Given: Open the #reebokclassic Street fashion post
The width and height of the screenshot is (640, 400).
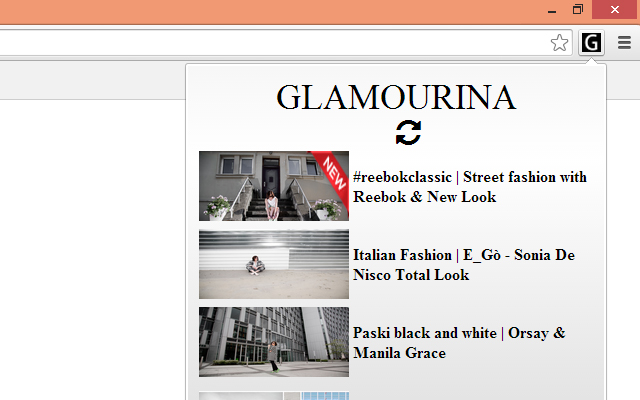Looking at the screenshot, I should click(470, 187).
